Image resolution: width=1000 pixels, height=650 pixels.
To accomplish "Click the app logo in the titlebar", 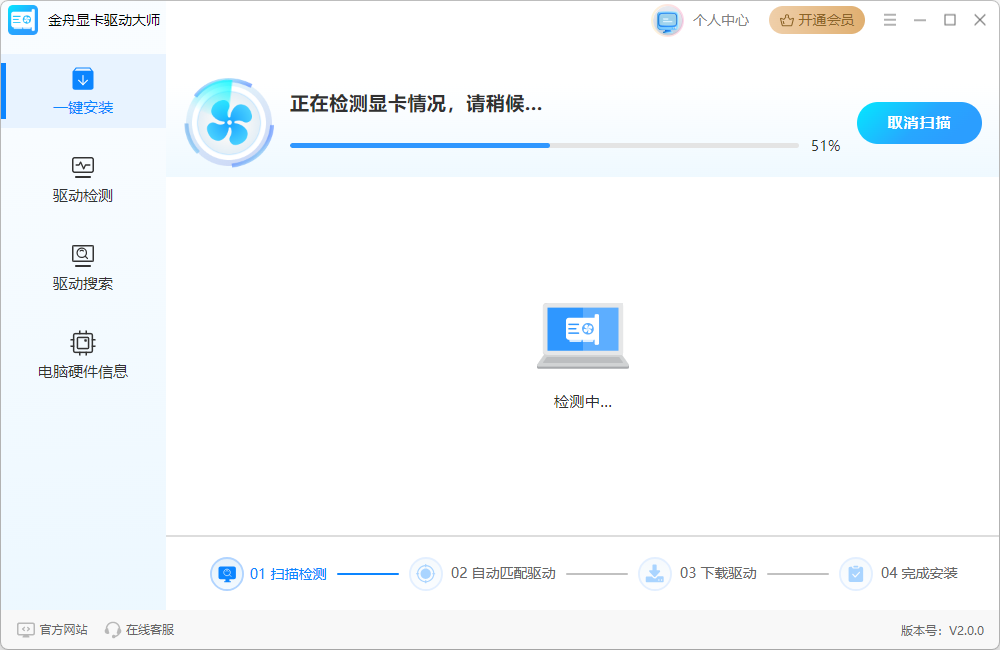I will coord(22,19).
